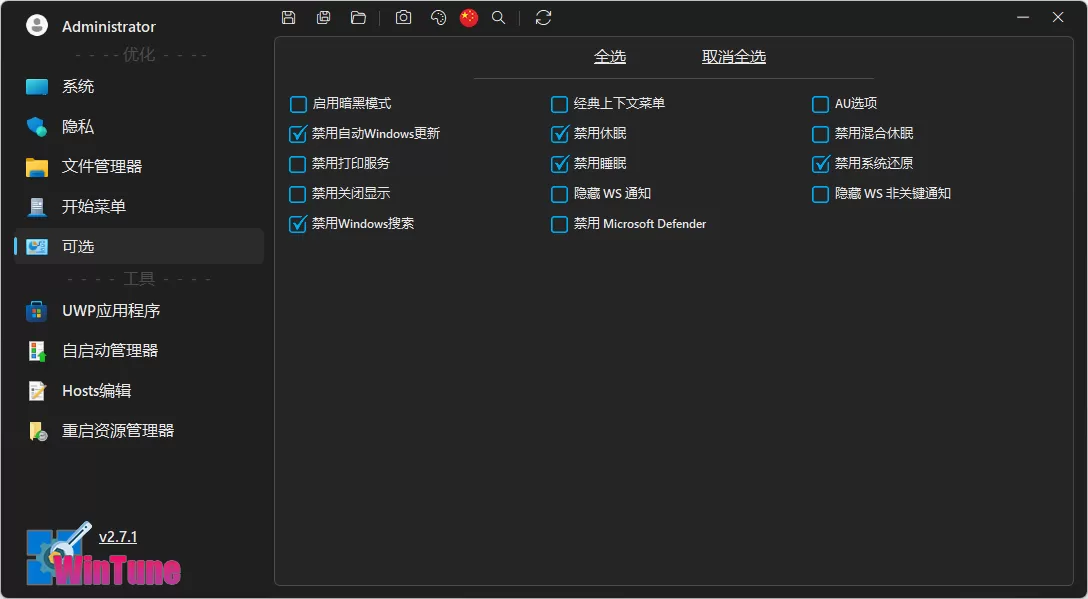Click the save-as config icon
The image size is (1088, 599).
(x=323, y=17)
